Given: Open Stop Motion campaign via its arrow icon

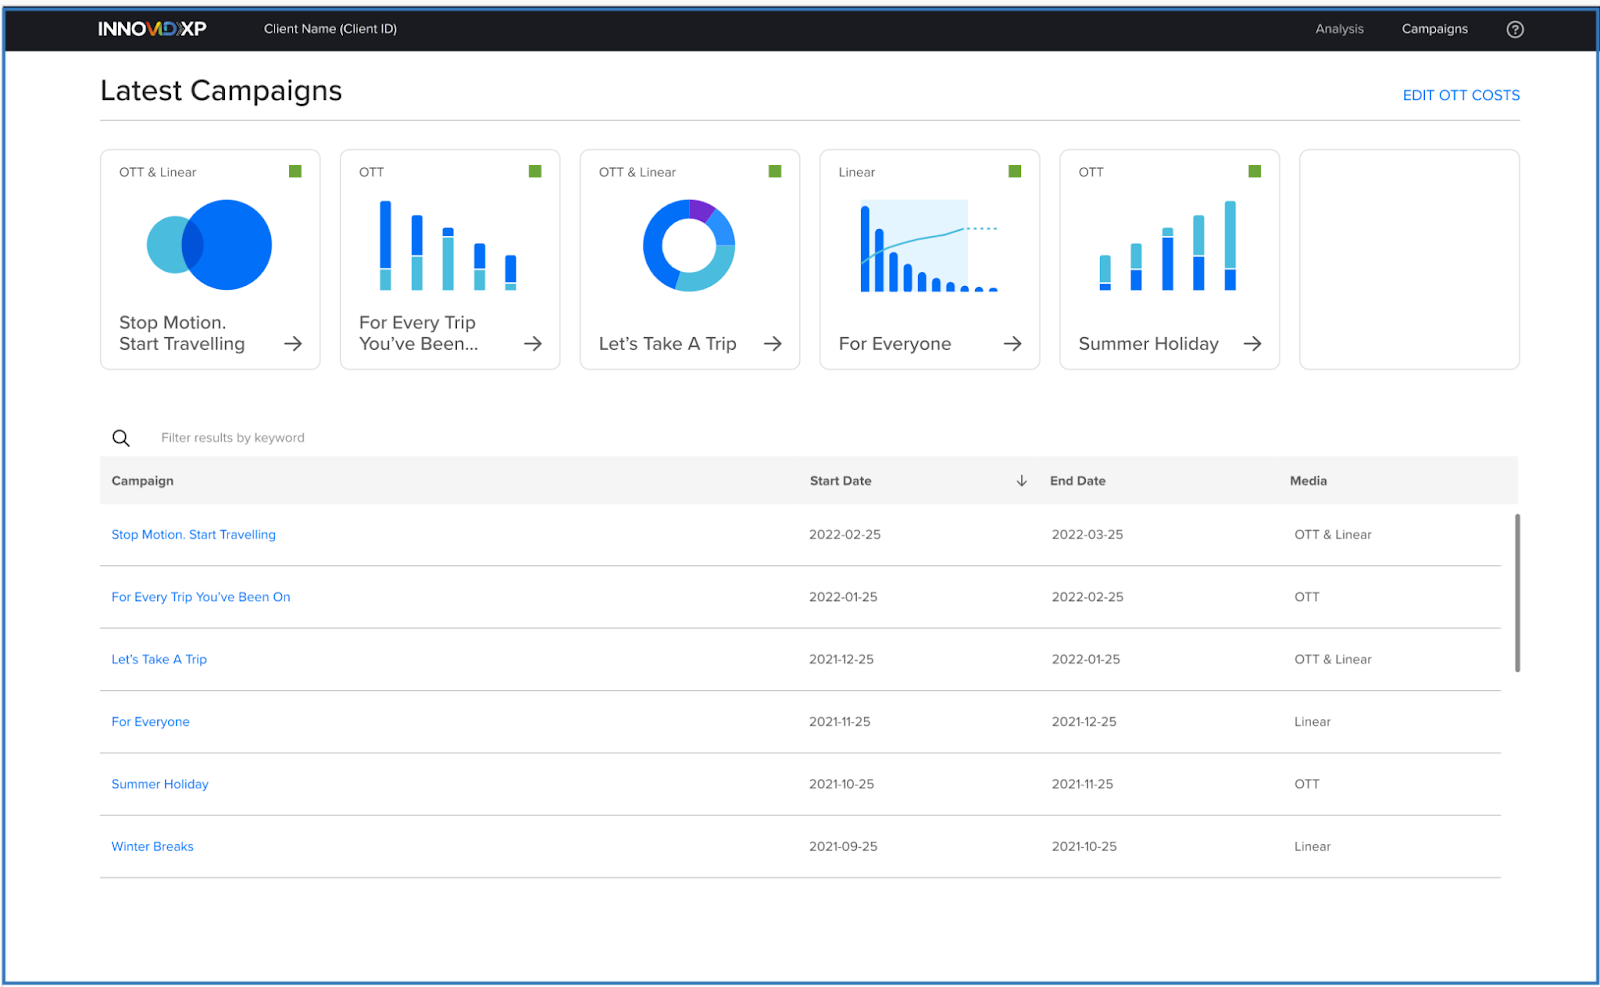Looking at the screenshot, I should (x=293, y=343).
